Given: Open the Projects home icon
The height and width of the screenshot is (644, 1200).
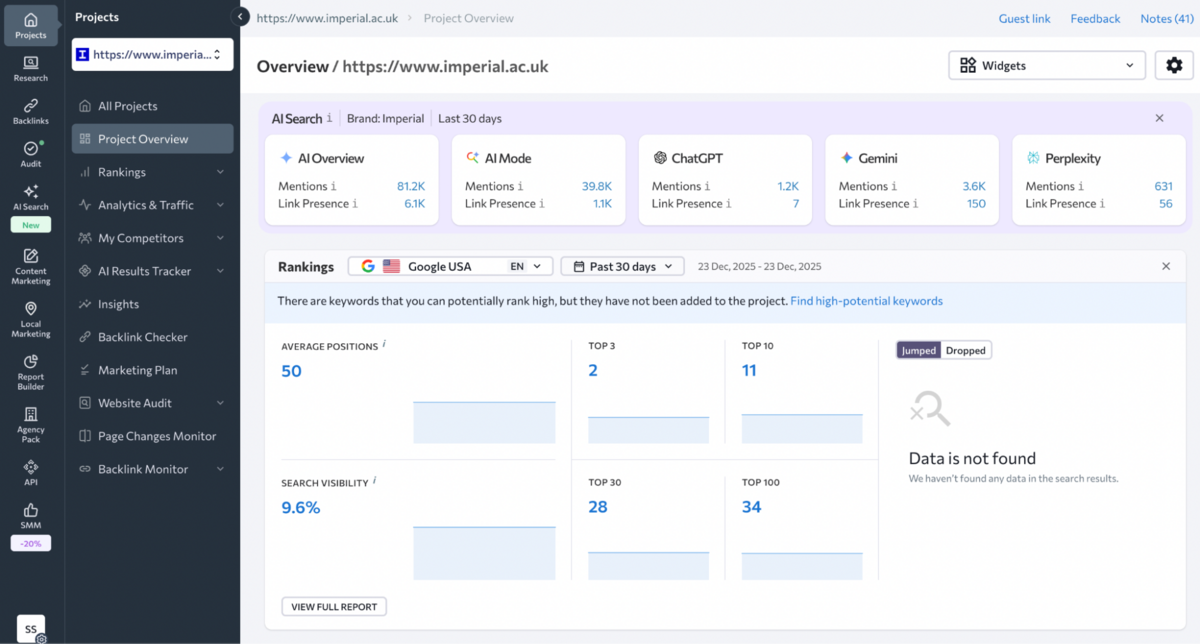Looking at the screenshot, I should 31,26.
